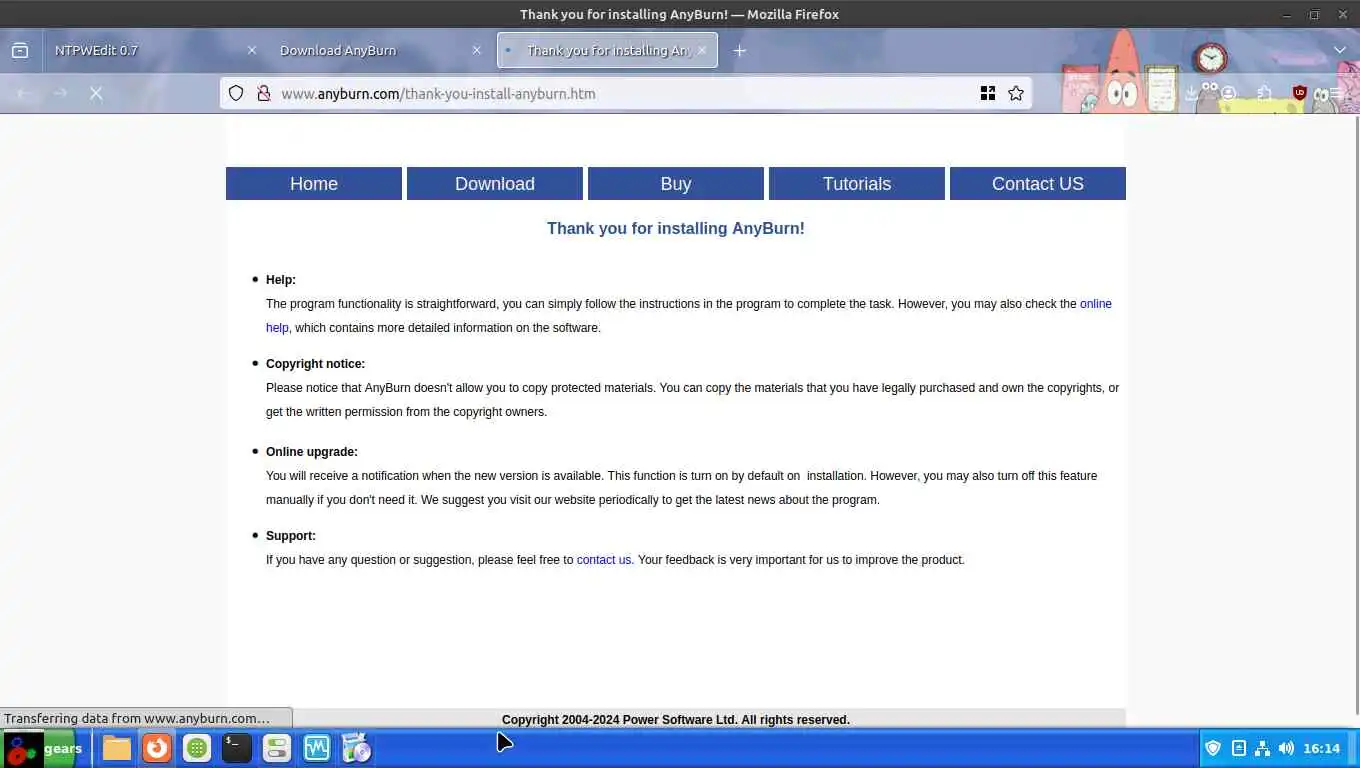Click the QR-style grid icon in address bar

(988, 93)
